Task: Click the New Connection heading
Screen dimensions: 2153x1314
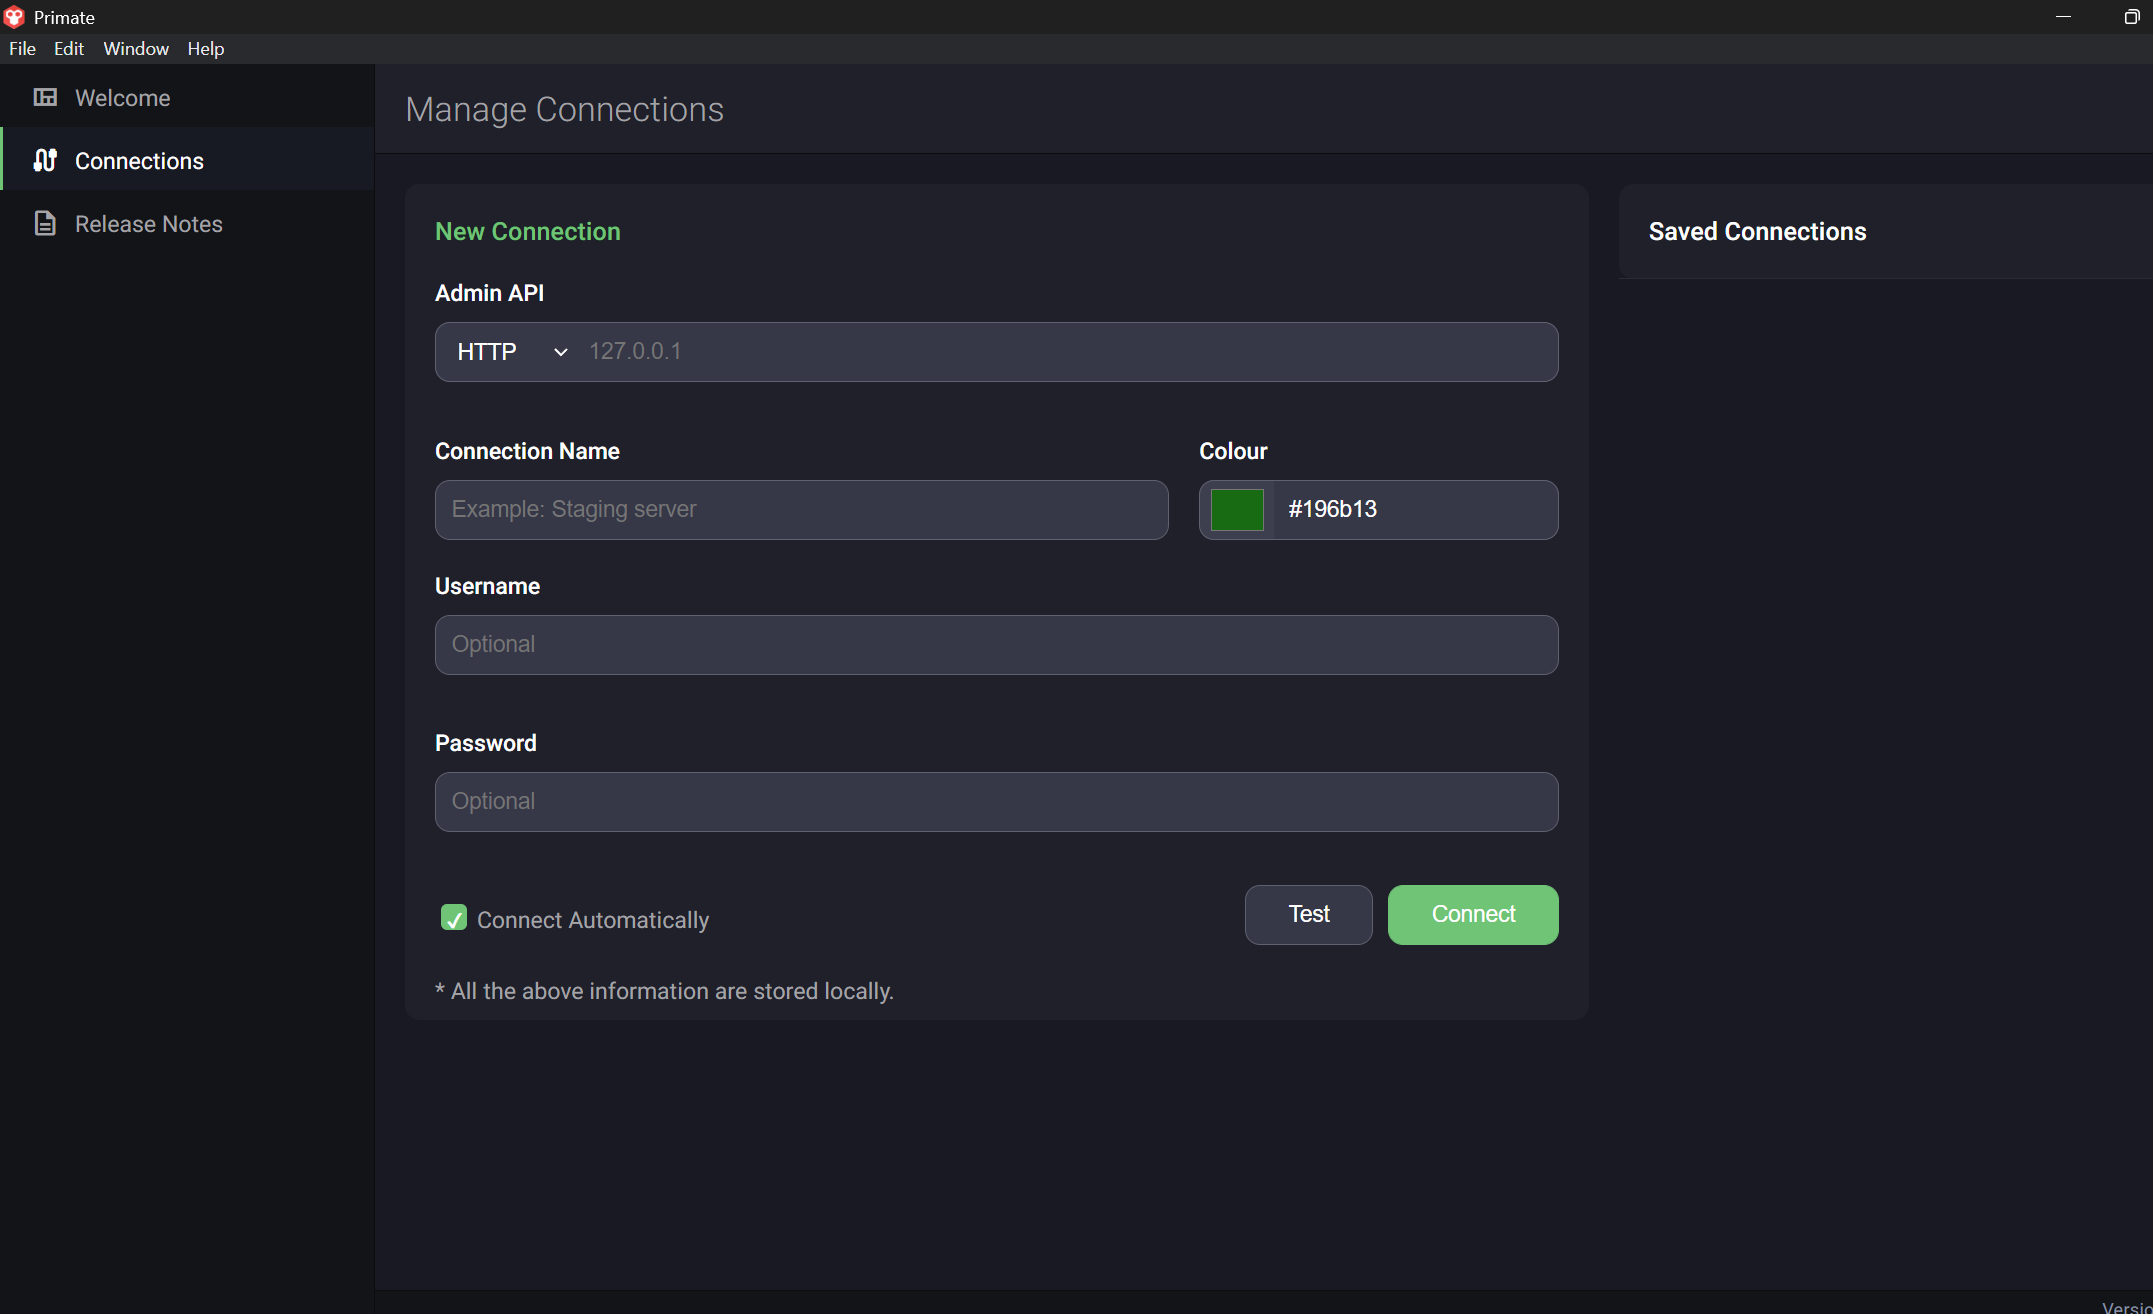Action: tap(527, 231)
